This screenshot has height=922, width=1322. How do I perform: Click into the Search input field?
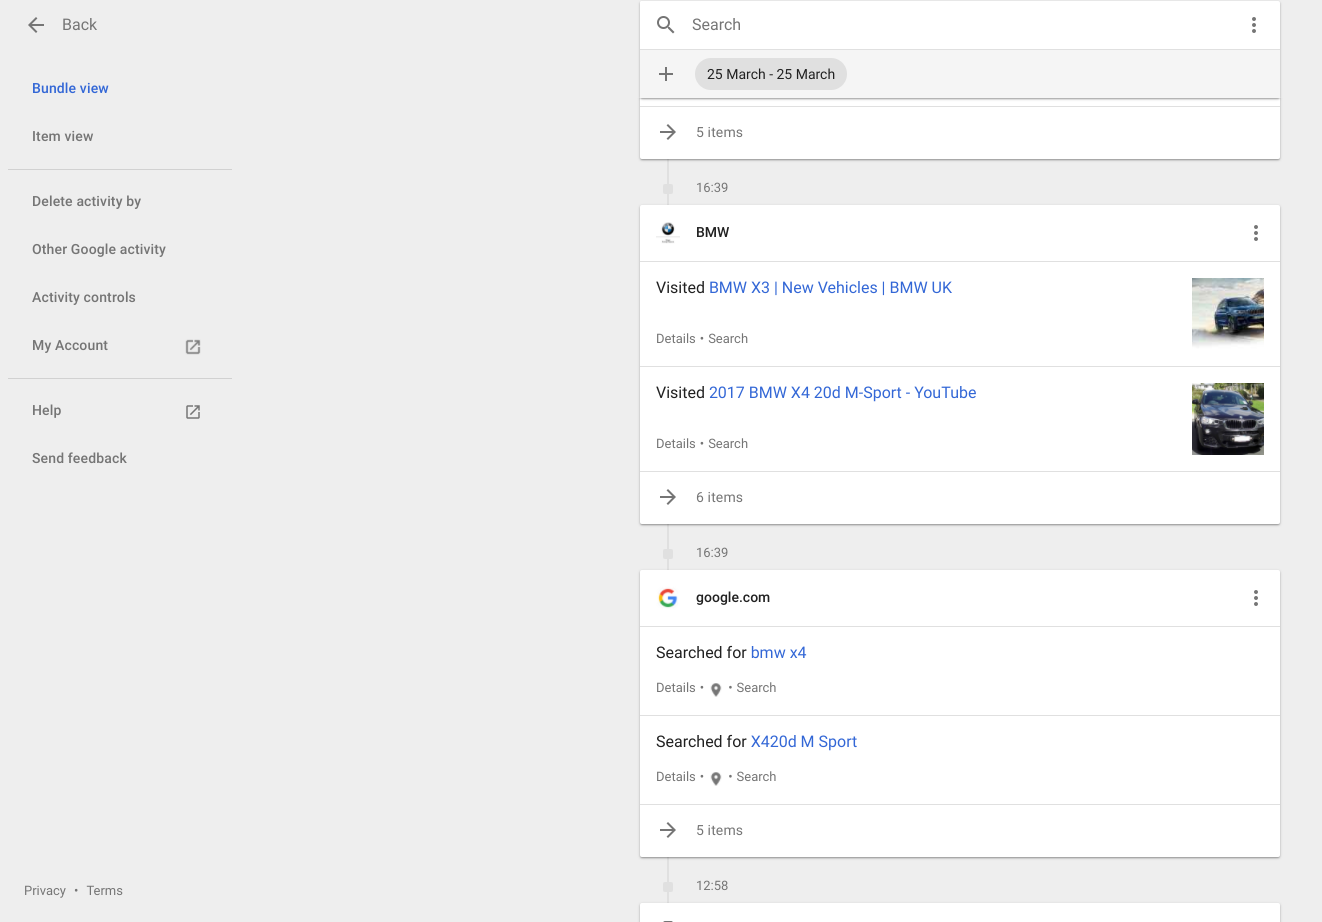point(950,25)
